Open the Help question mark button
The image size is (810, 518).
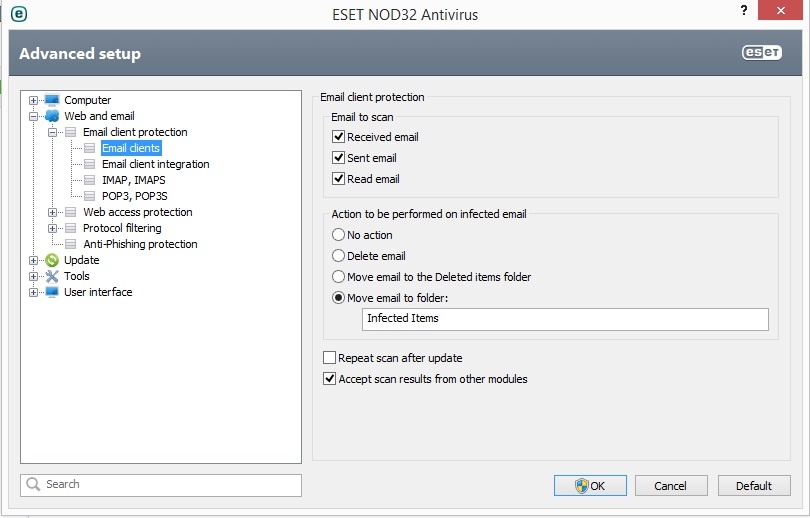pos(744,9)
